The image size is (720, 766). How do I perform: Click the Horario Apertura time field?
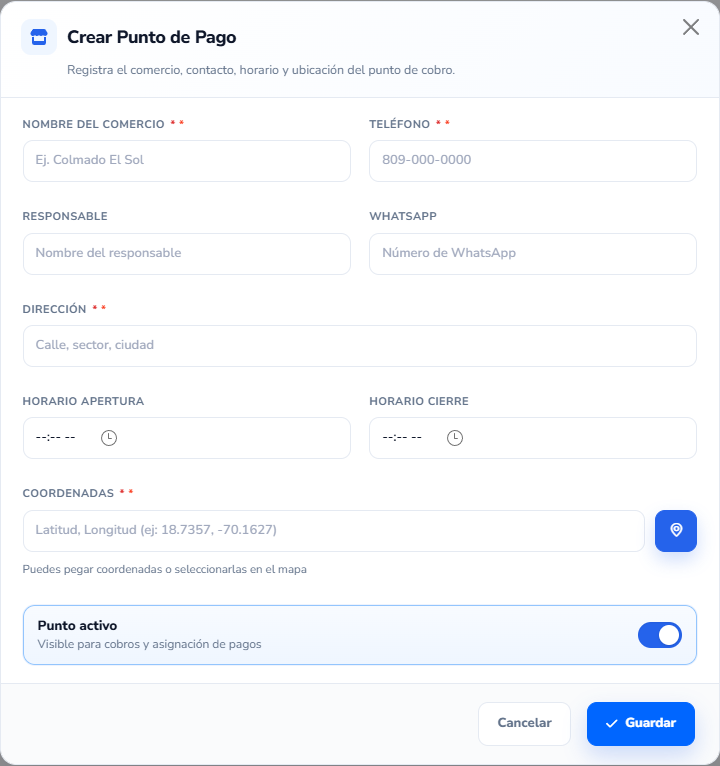click(x=187, y=438)
